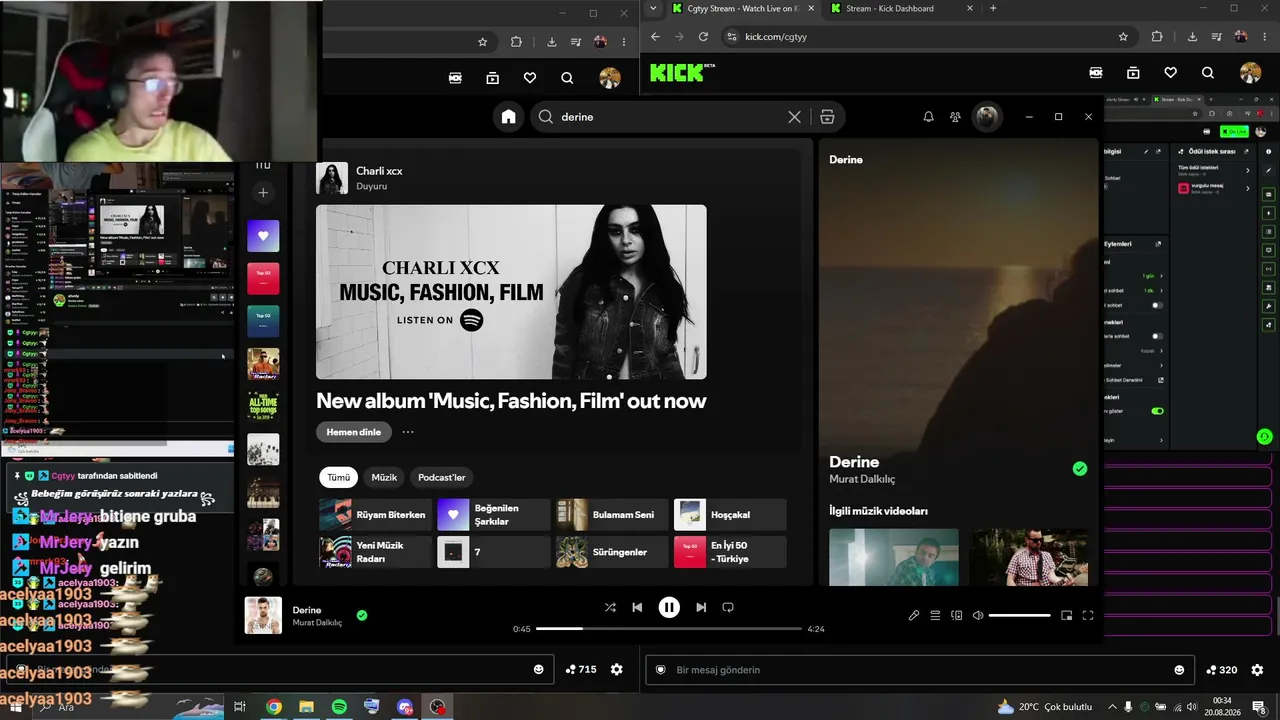
Task: Click the Hemen dinle button
Action: [x=354, y=432]
